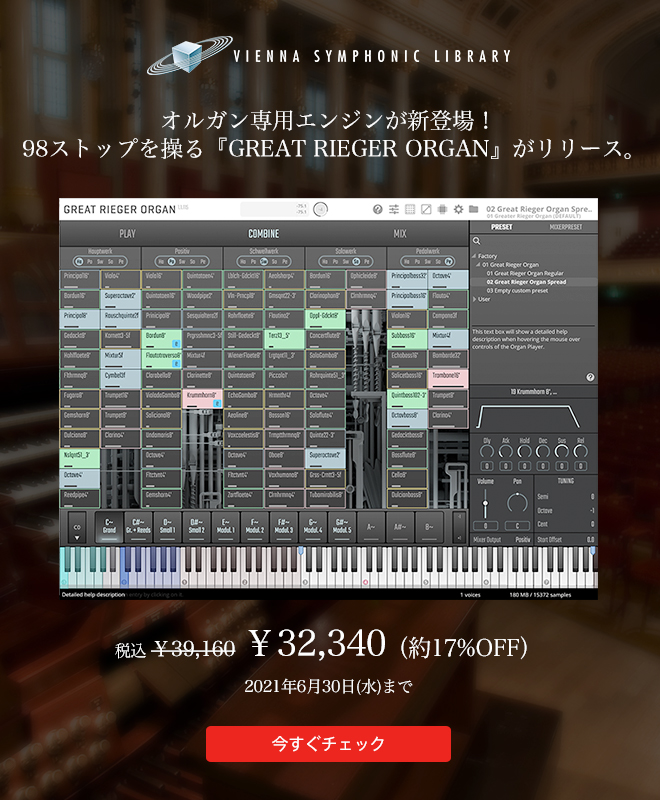Adjust the Volume slider handle
Viewport: 660px width, 800px height.
tap(485, 504)
